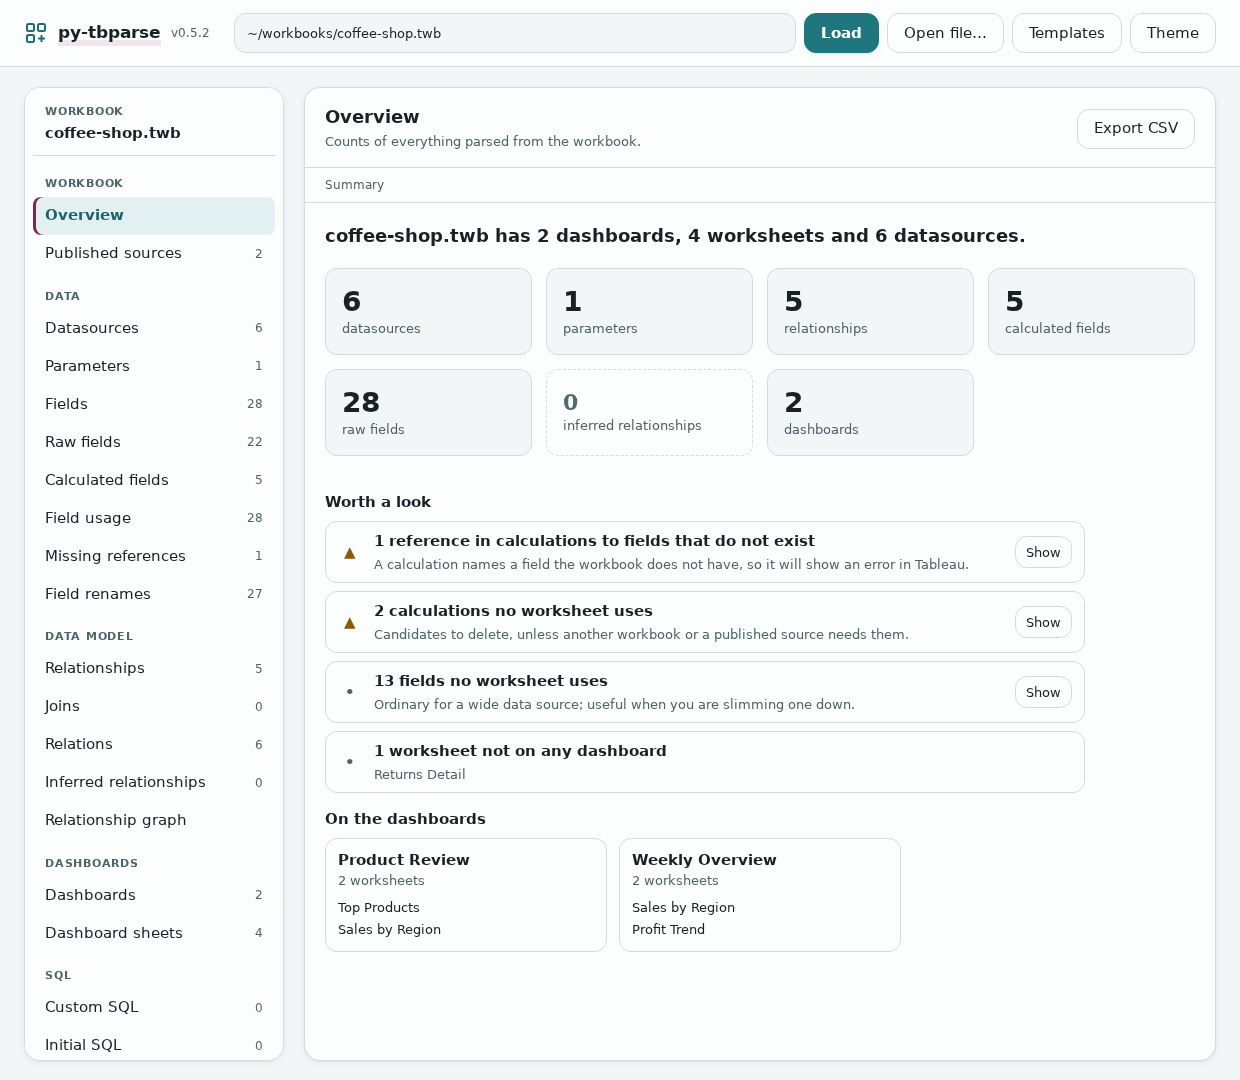Show the 2 calculations no worksheet uses
1240x1080 pixels.
point(1043,622)
